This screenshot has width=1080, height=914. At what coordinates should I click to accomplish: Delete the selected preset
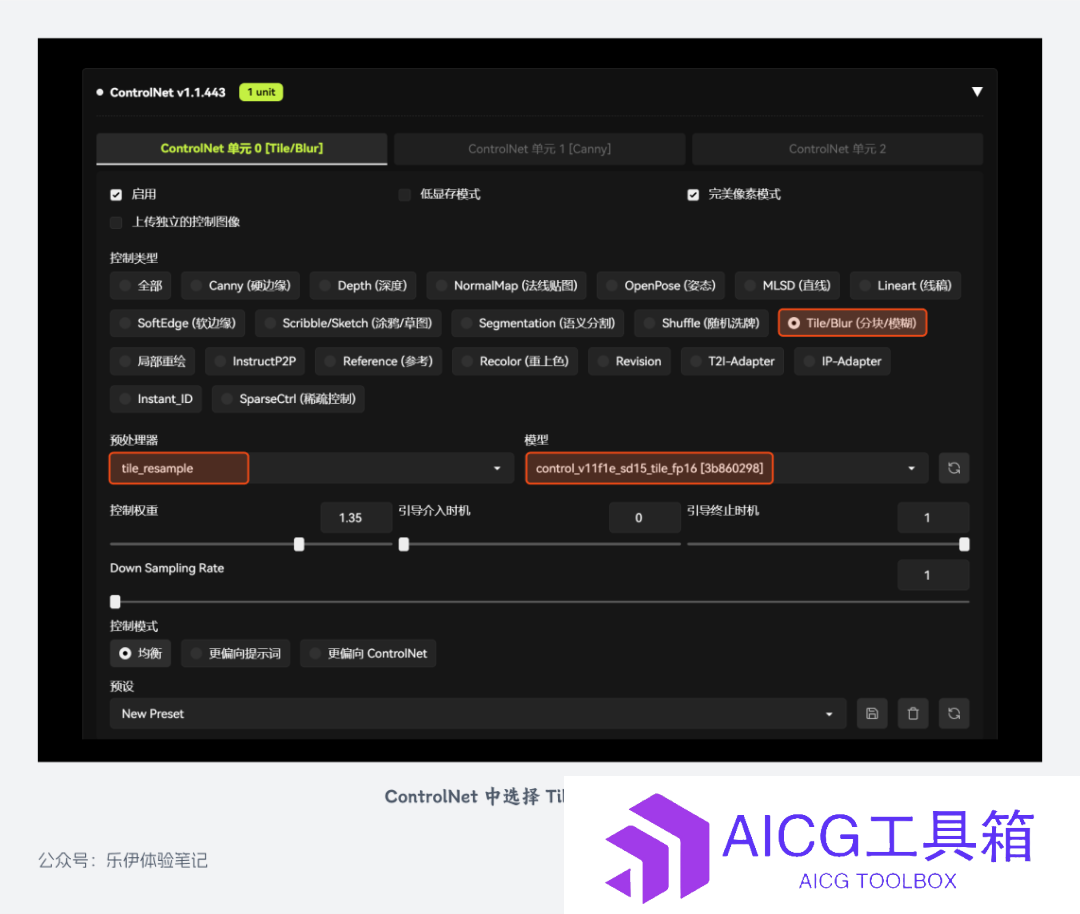pos(913,714)
